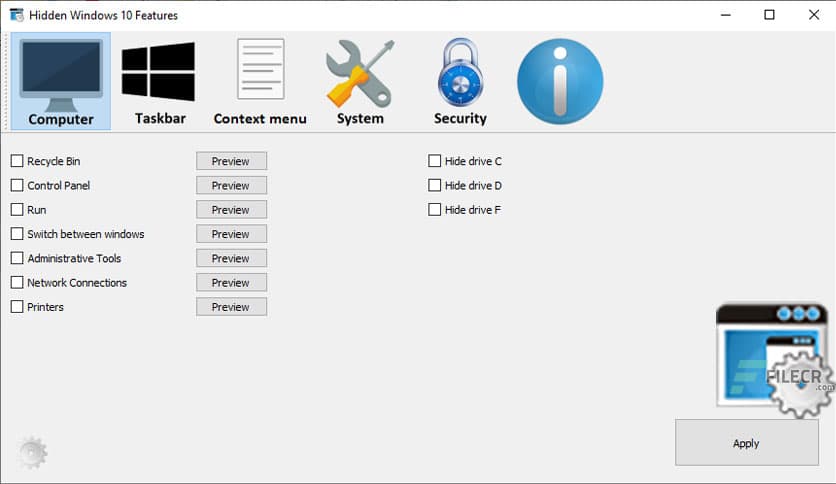Toggle the Hide drive F checkbox

435,209
